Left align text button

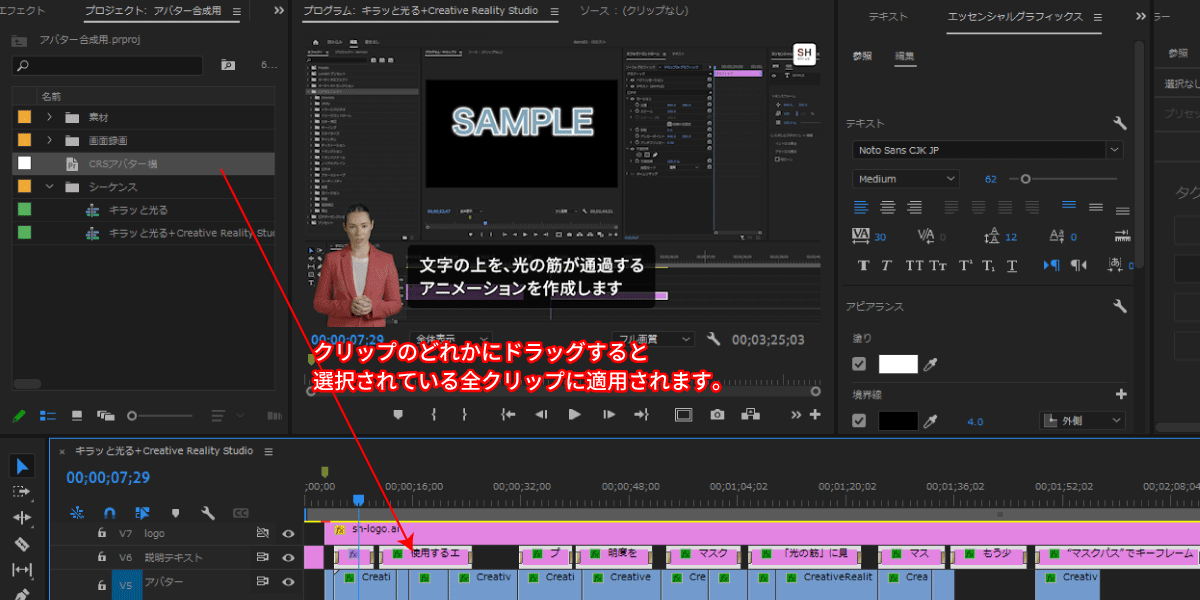(861, 207)
